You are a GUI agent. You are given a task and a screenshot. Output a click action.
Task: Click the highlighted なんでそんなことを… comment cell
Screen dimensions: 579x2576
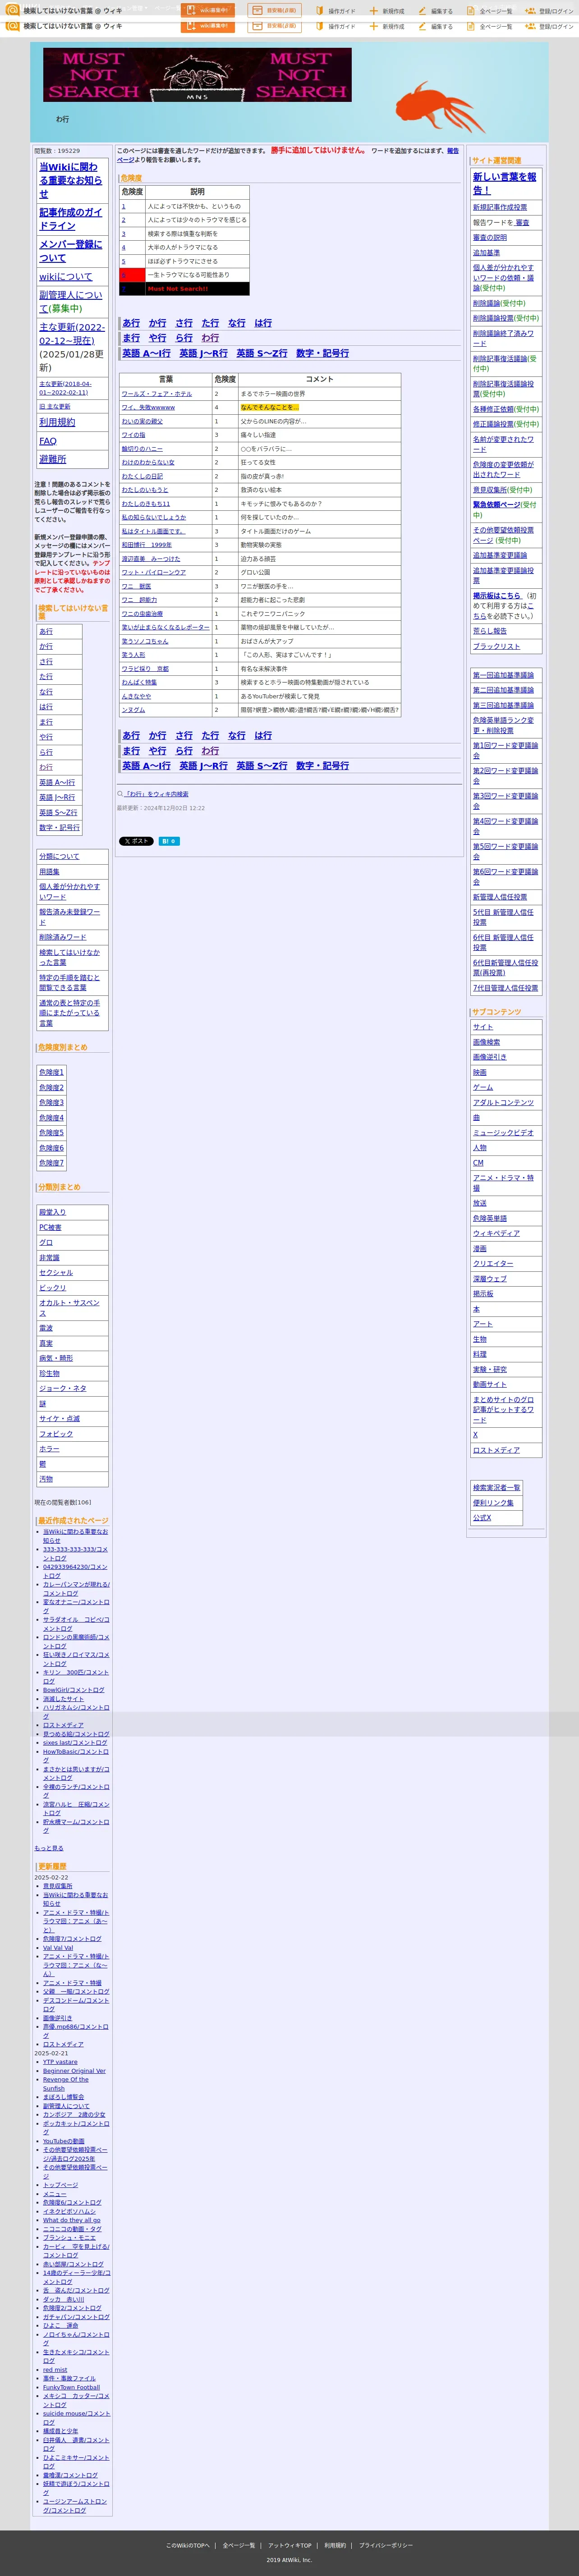click(x=270, y=408)
